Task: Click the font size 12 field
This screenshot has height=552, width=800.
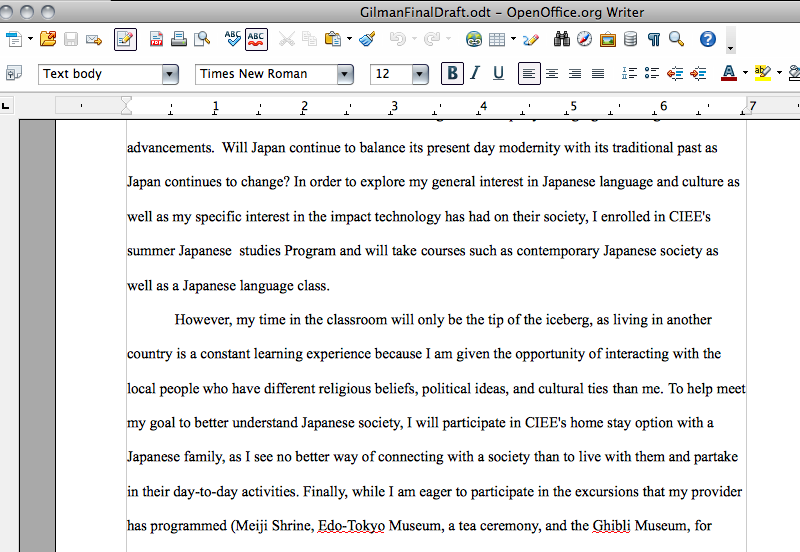Action: tap(391, 74)
